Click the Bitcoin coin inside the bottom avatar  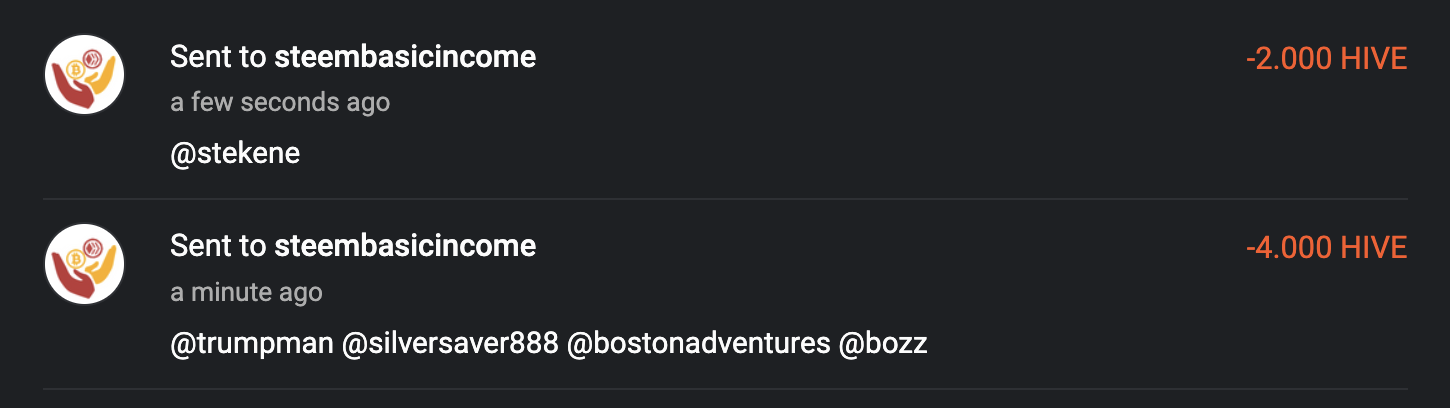[74, 257]
